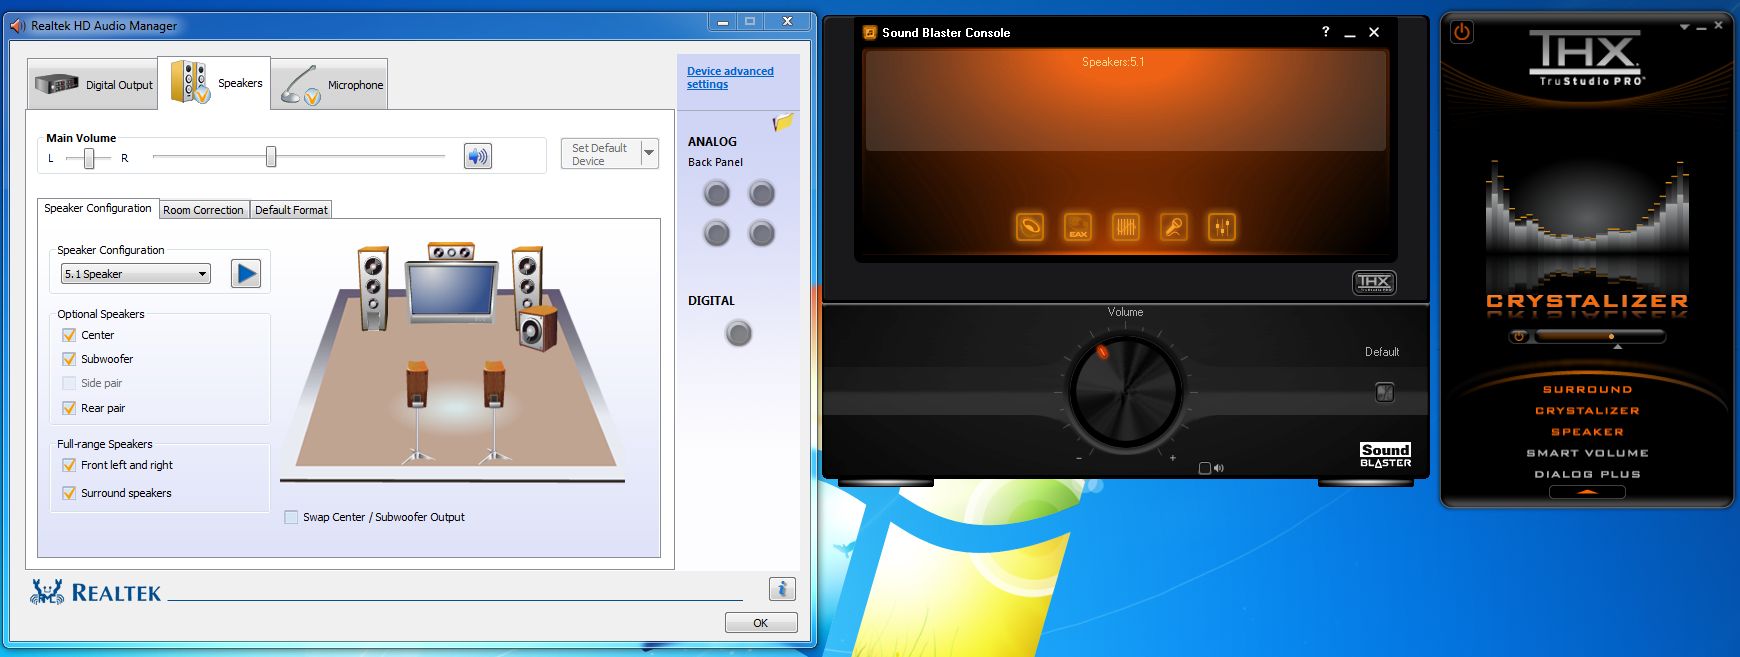Click the Main Volume slider handle
Image resolution: width=1740 pixels, height=657 pixels.
271,156
